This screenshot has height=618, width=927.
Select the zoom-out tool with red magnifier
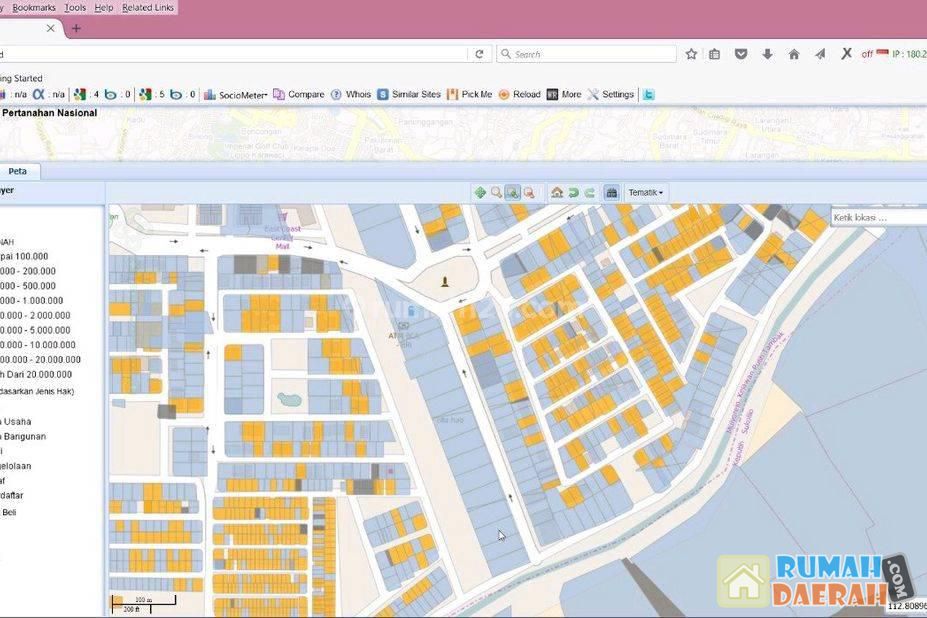tap(528, 193)
